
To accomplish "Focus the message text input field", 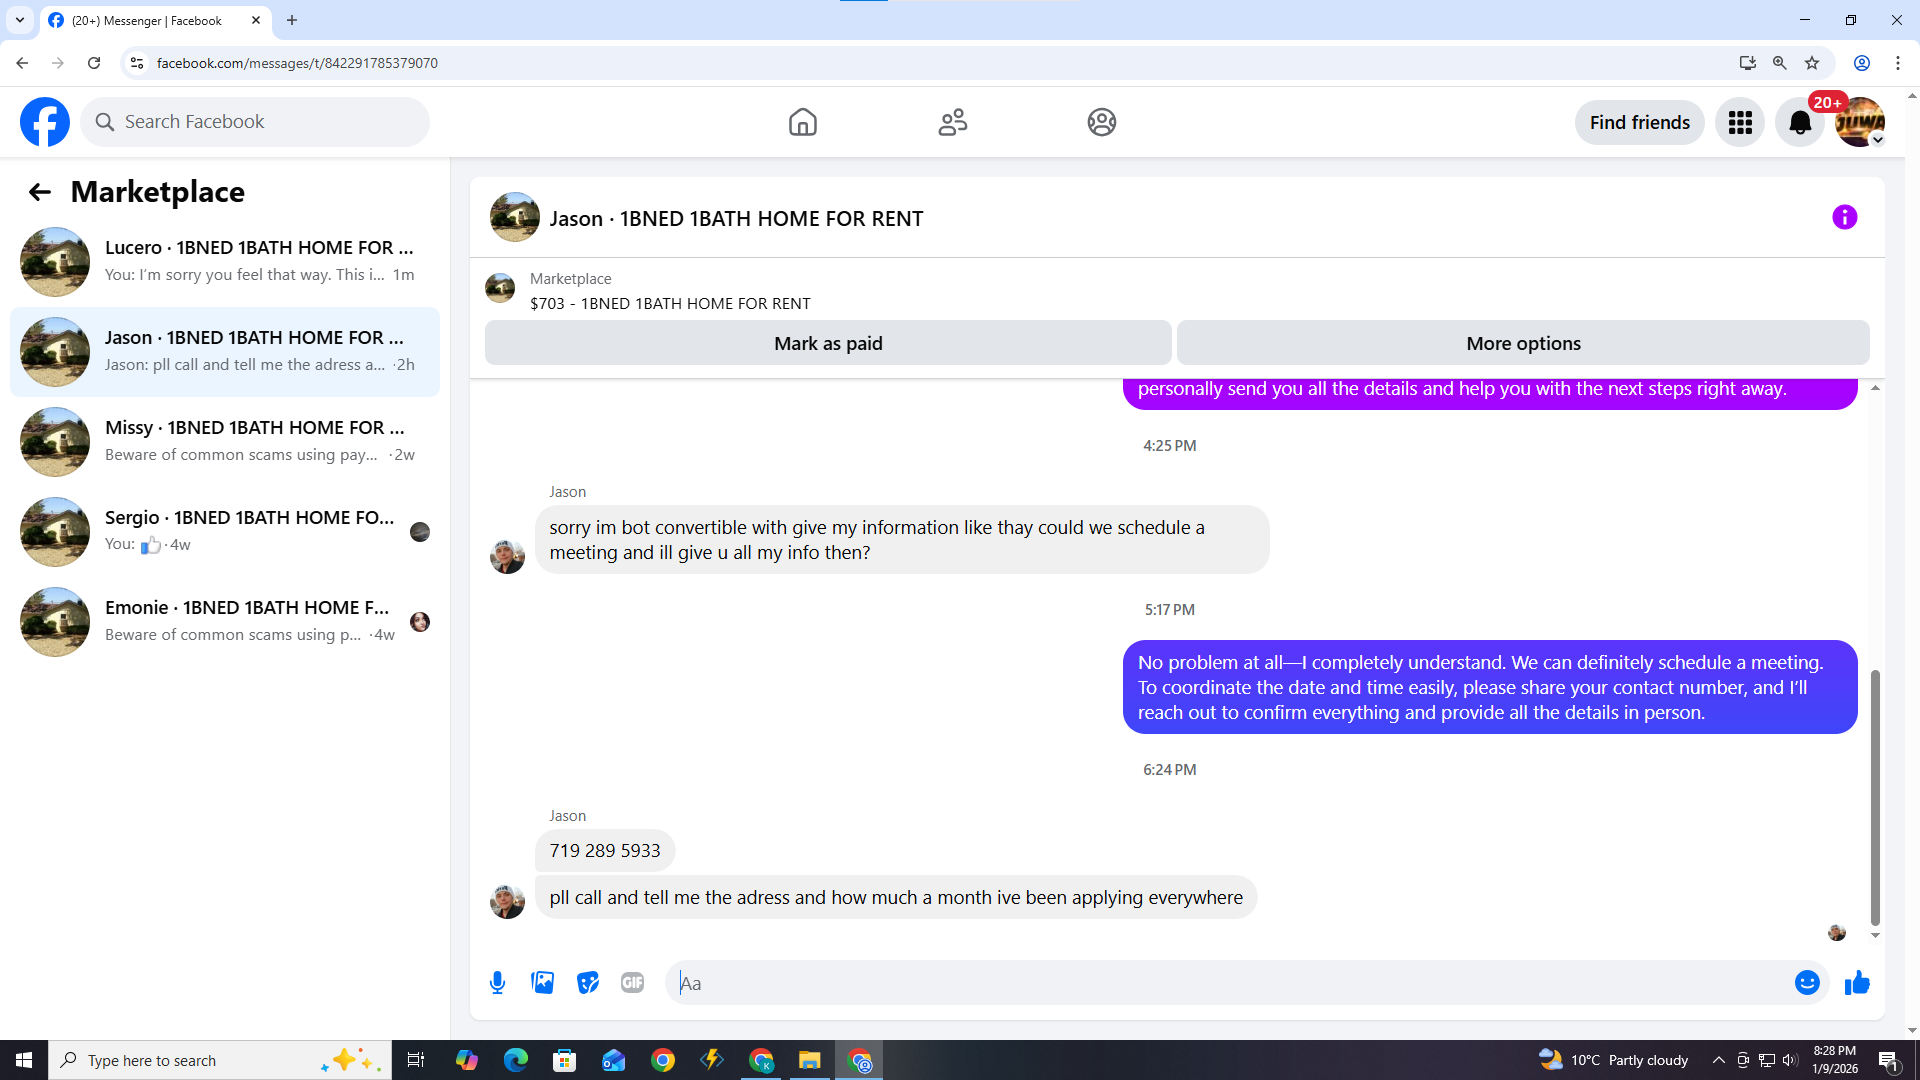I will point(1230,983).
